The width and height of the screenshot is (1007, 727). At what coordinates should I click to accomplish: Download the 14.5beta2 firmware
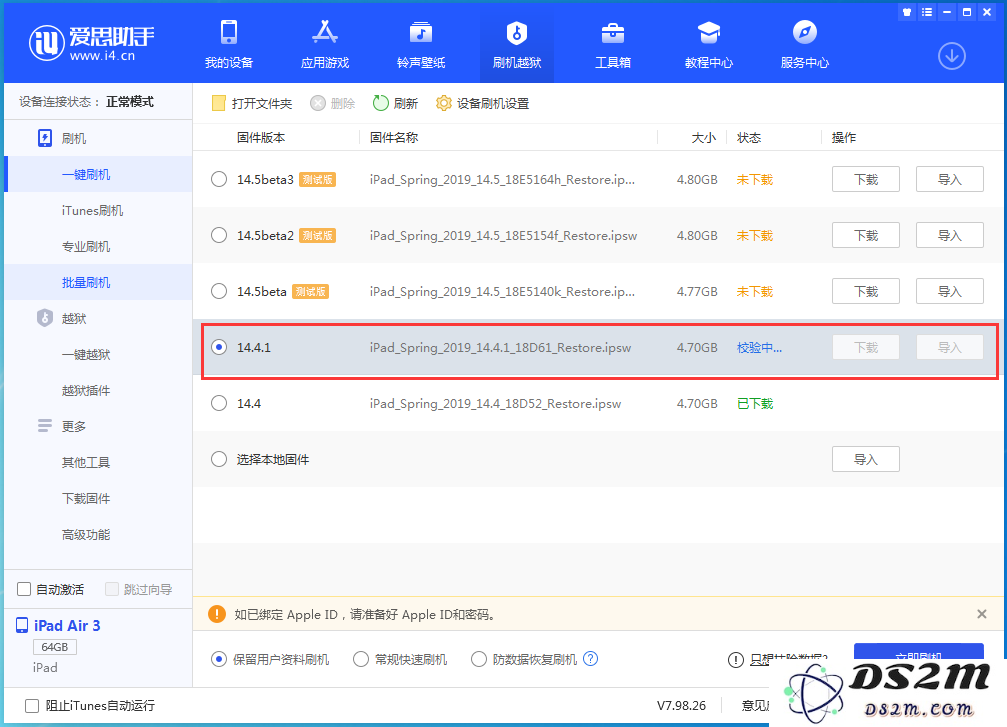click(x=866, y=235)
